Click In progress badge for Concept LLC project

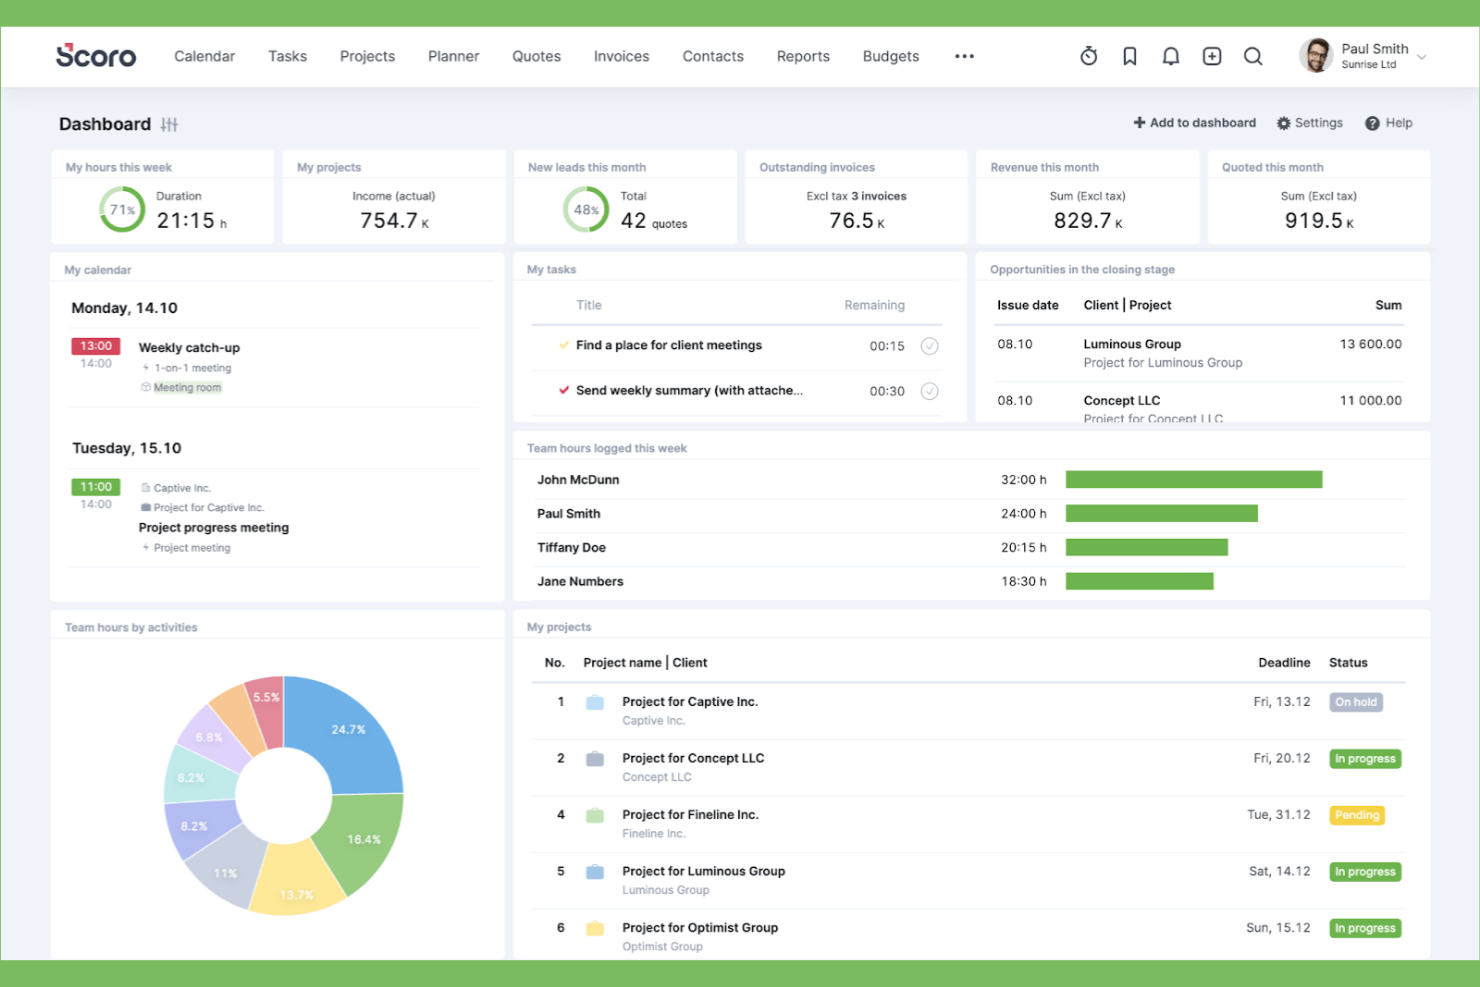(x=1365, y=759)
